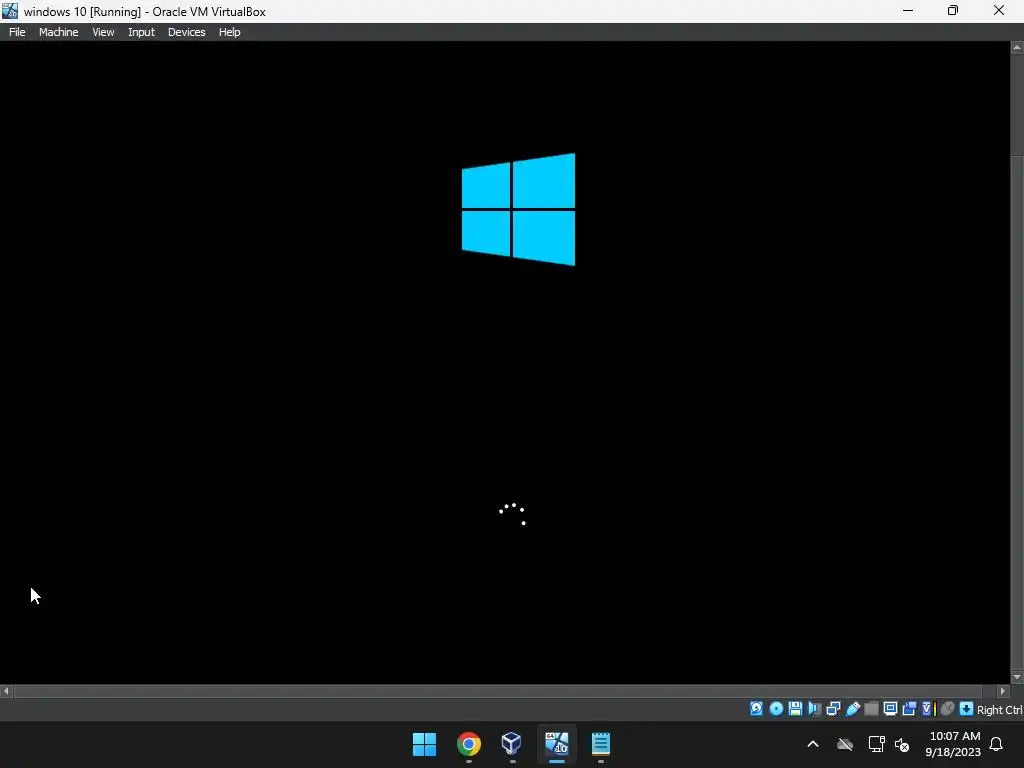Open the Help menu
The image size is (1024, 768).
(229, 32)
